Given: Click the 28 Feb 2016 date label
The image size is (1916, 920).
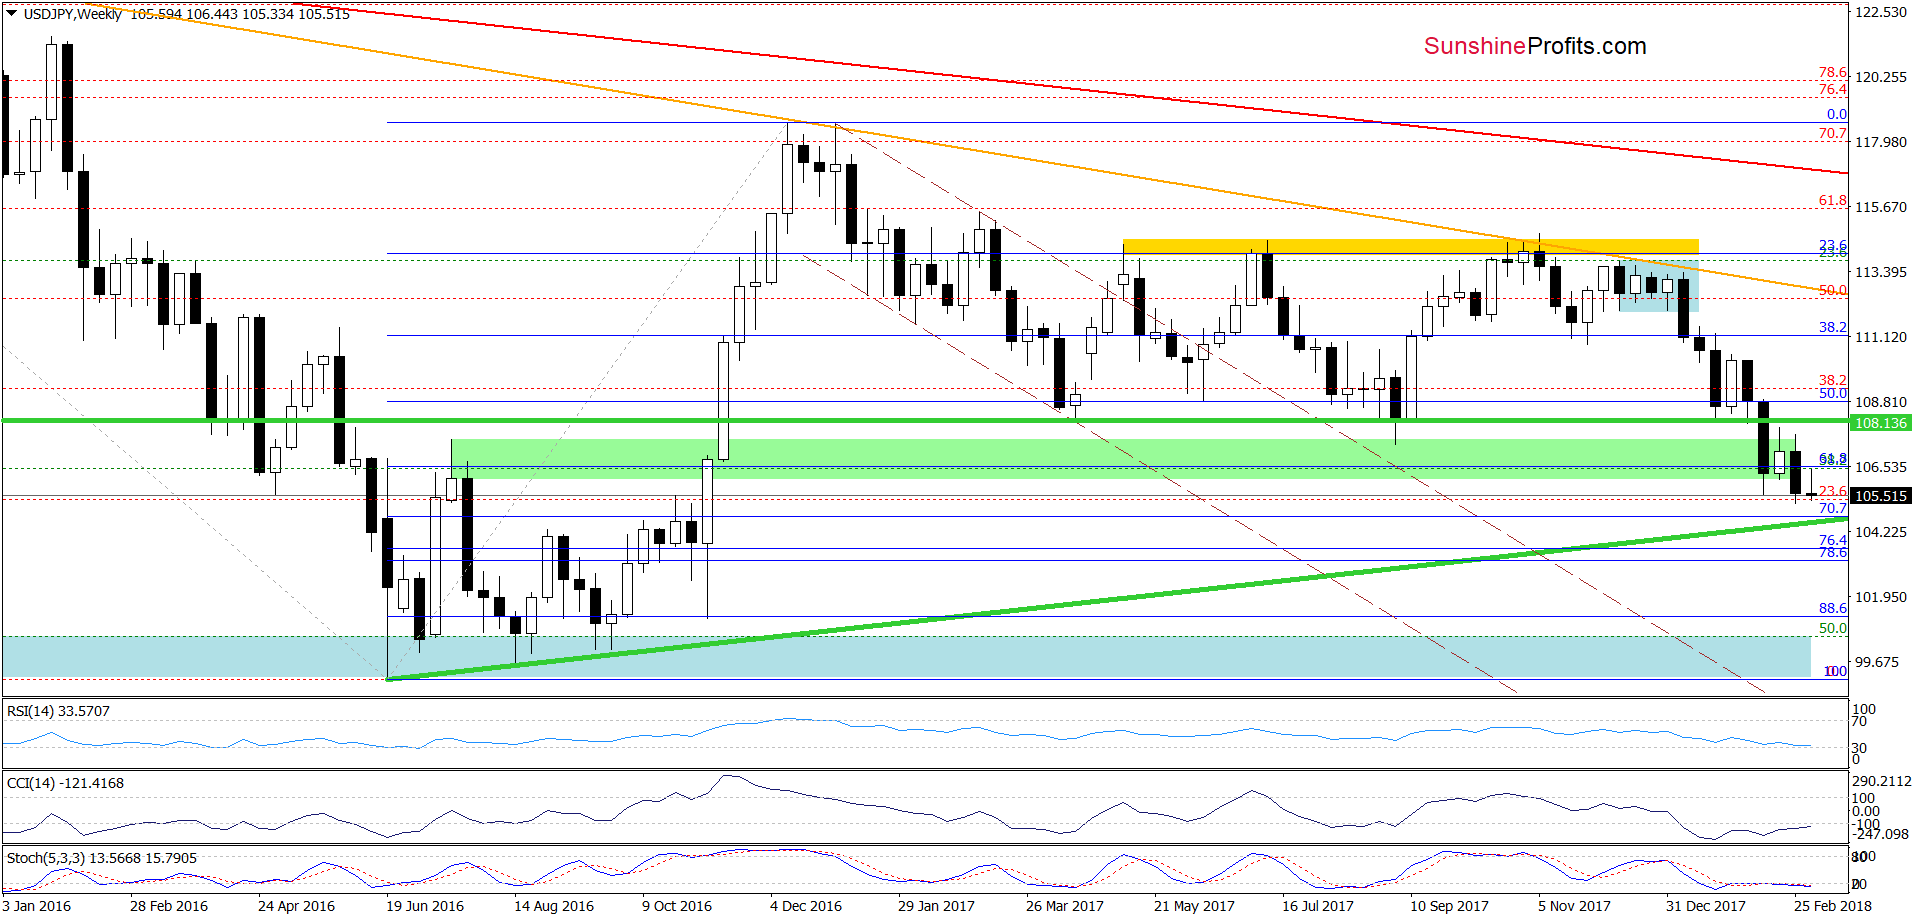Looking at the screenshot, I should coord(169,906).
